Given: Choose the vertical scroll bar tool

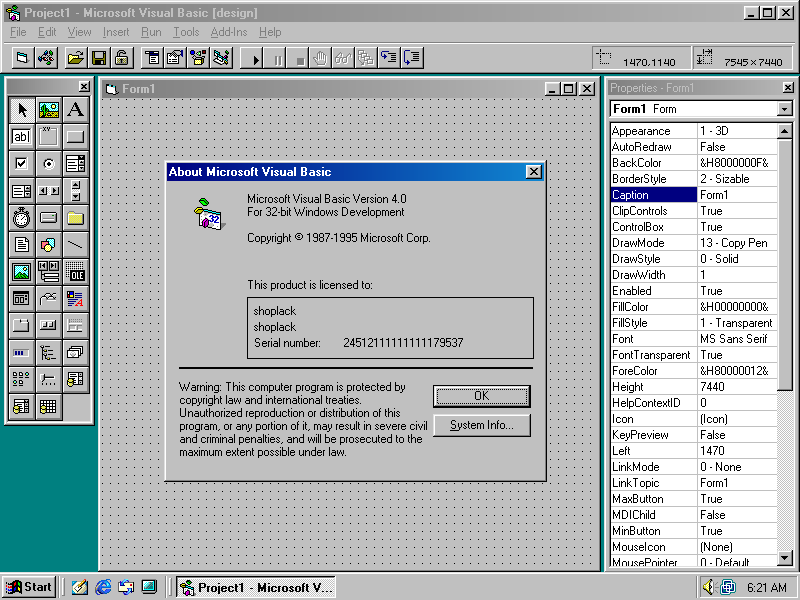Looking at the screenshot, I should (x=76, y=191).
